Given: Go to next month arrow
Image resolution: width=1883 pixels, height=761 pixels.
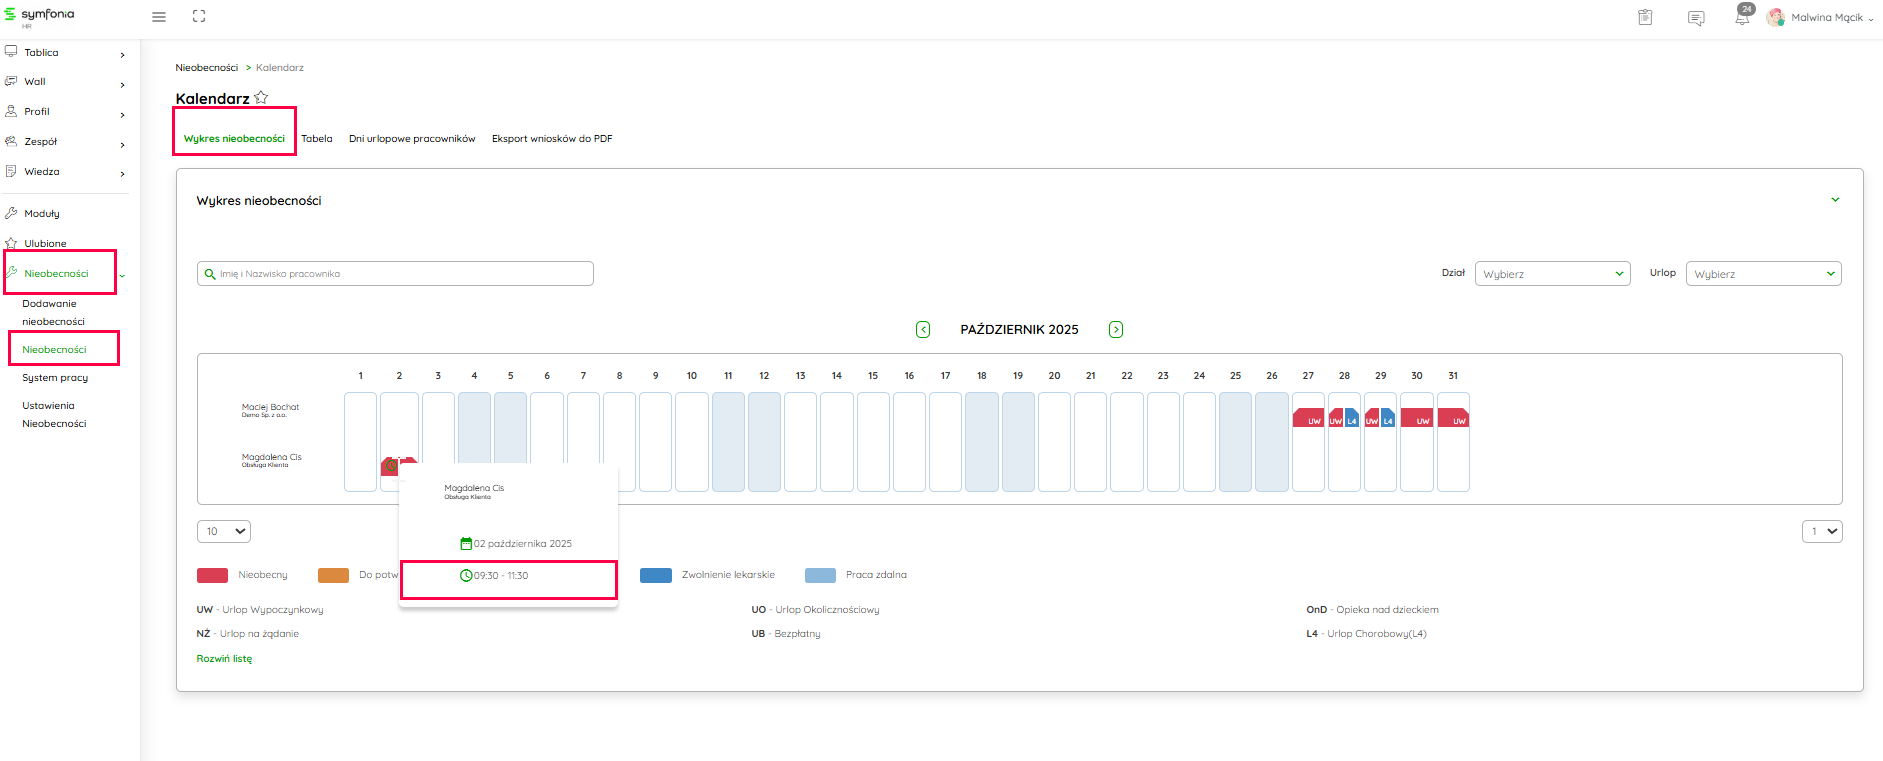Looking at the screenshot, I should pos(1116,330).
